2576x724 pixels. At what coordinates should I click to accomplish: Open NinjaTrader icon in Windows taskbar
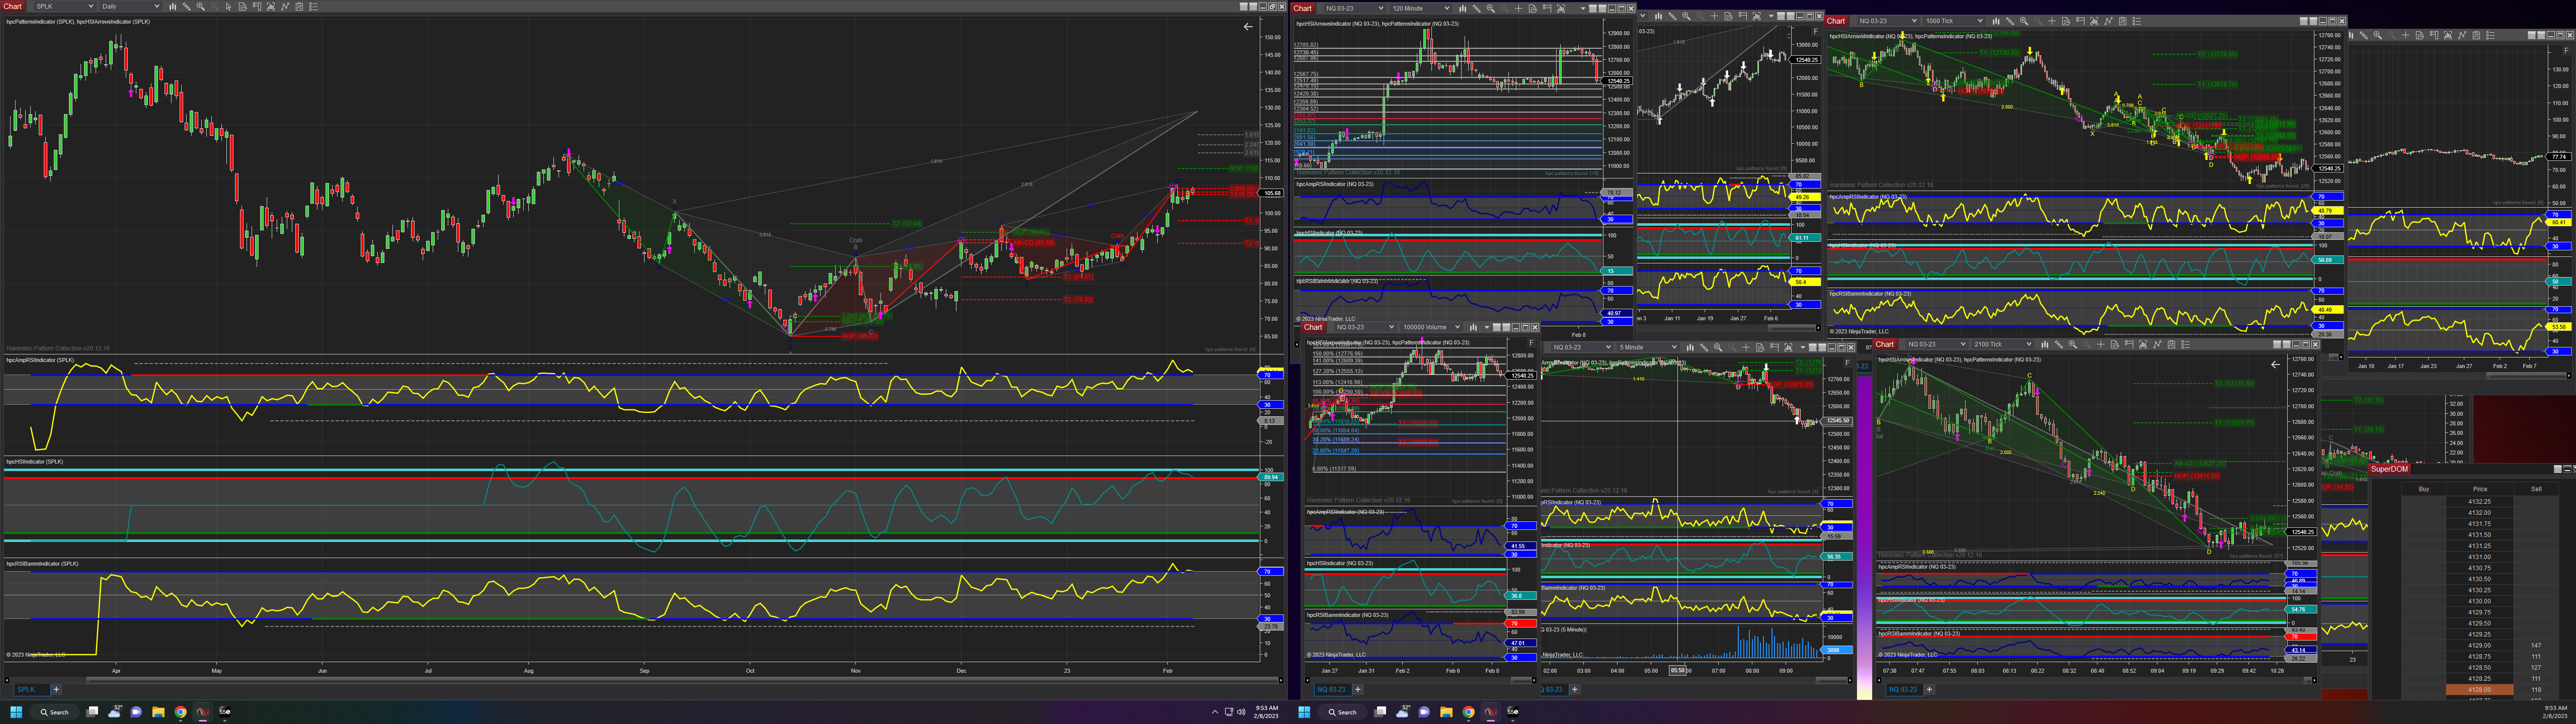(203, 712)
